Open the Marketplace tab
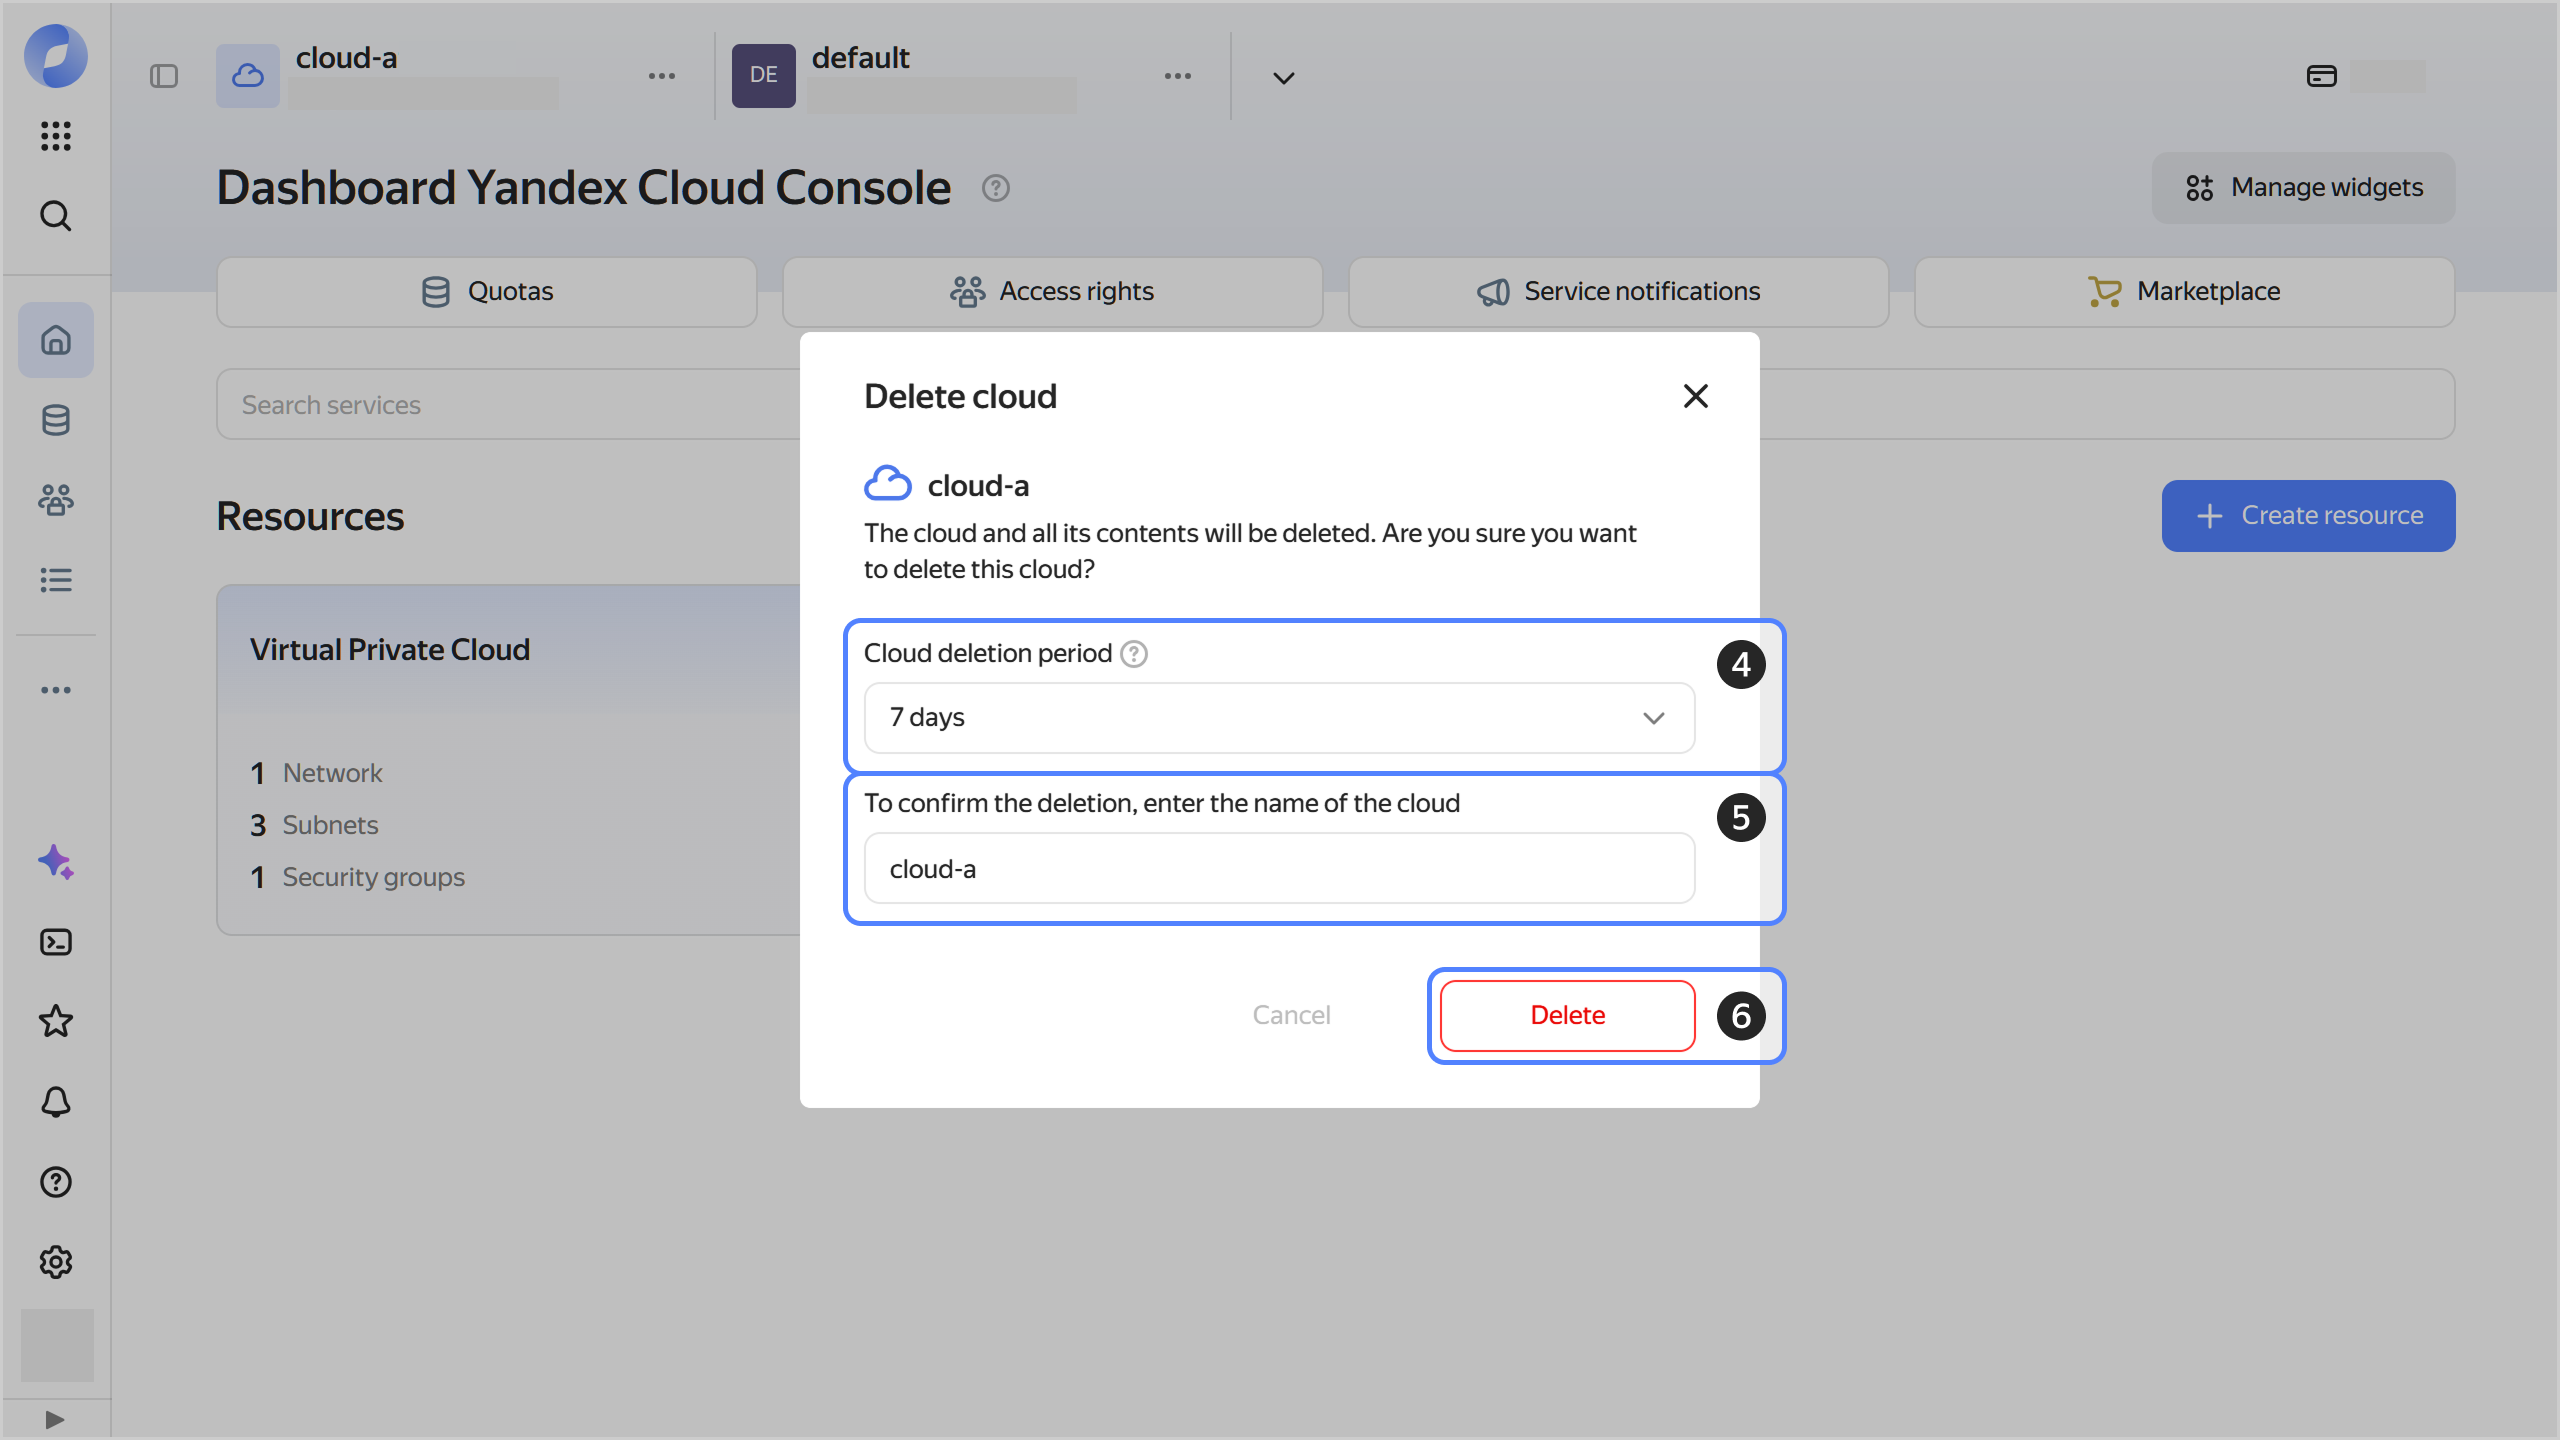Viewport: 2560px width, 1440px height. click(x=2184, y=292)
